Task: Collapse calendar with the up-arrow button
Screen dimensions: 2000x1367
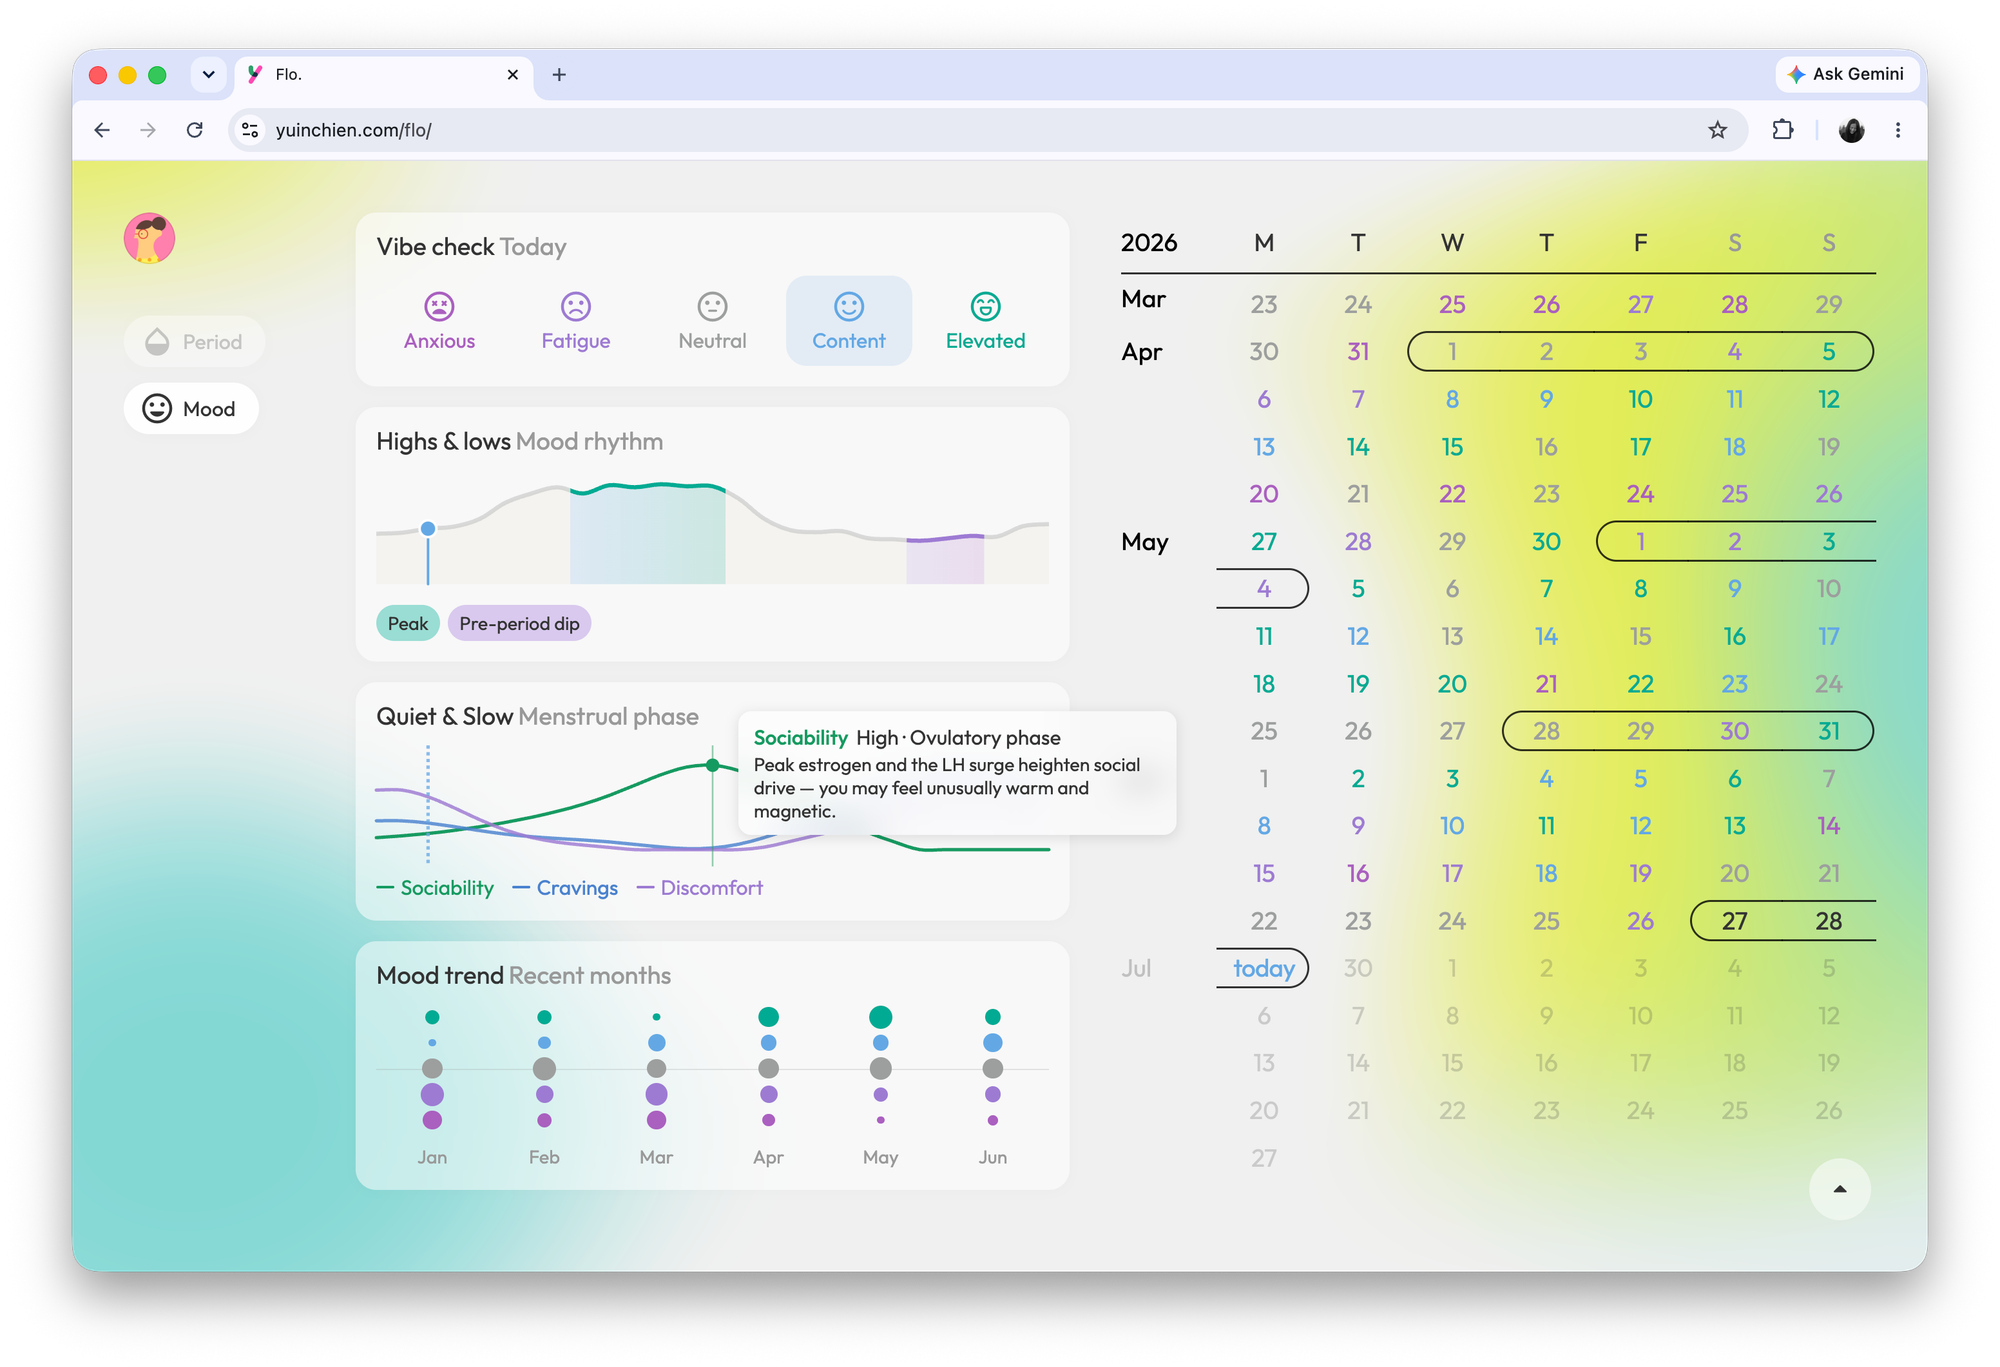Action: point(1839,1189)
